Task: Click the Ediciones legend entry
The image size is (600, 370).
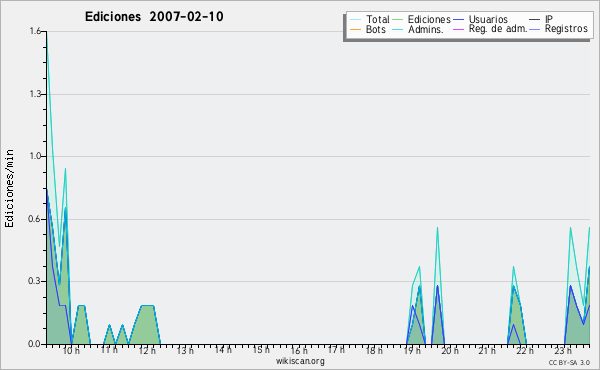Action: pos(422,19)
